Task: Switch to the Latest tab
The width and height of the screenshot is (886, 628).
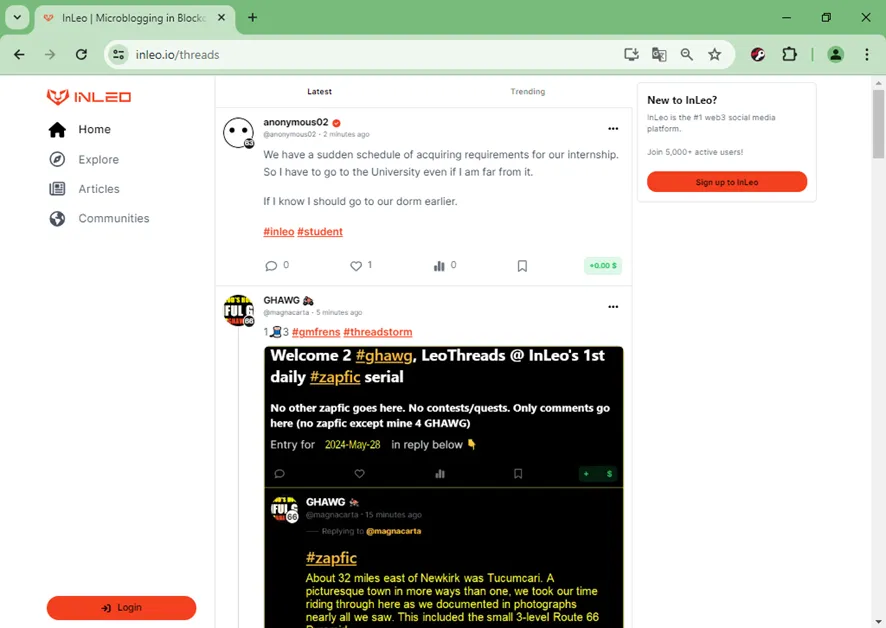Action: (319, 92)
